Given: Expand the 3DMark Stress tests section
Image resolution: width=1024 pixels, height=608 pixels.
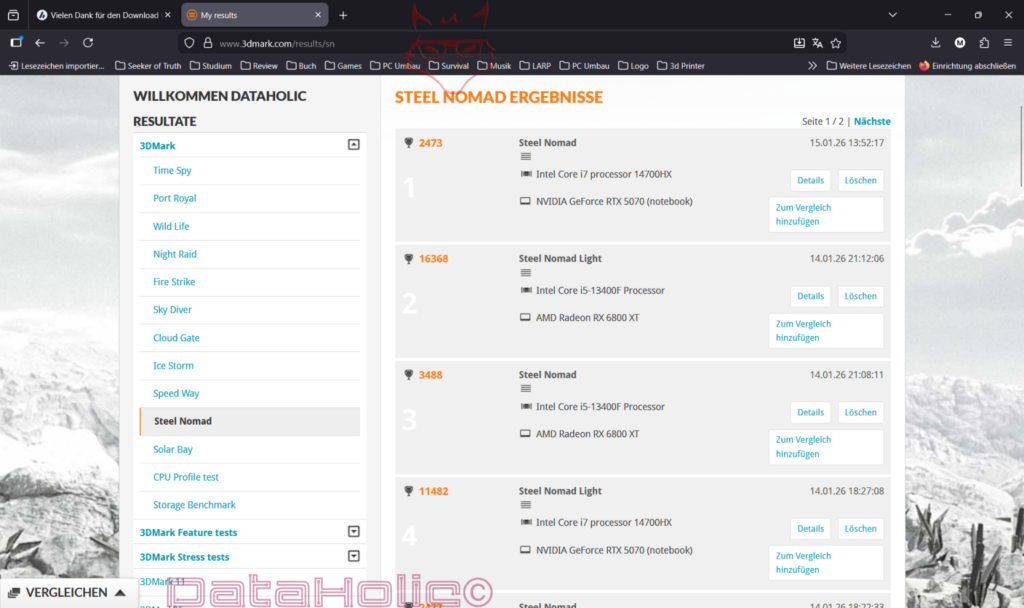Looking at the screenshot, I should 353,556.
